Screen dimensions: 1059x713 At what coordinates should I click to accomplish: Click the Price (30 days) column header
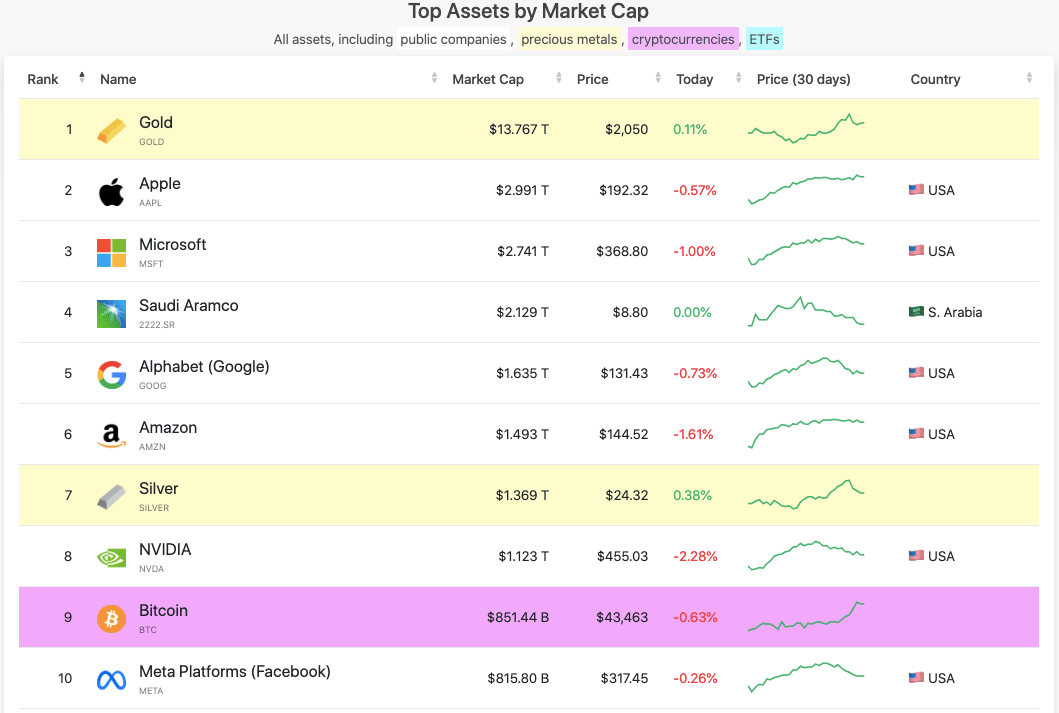coord(804,79)
